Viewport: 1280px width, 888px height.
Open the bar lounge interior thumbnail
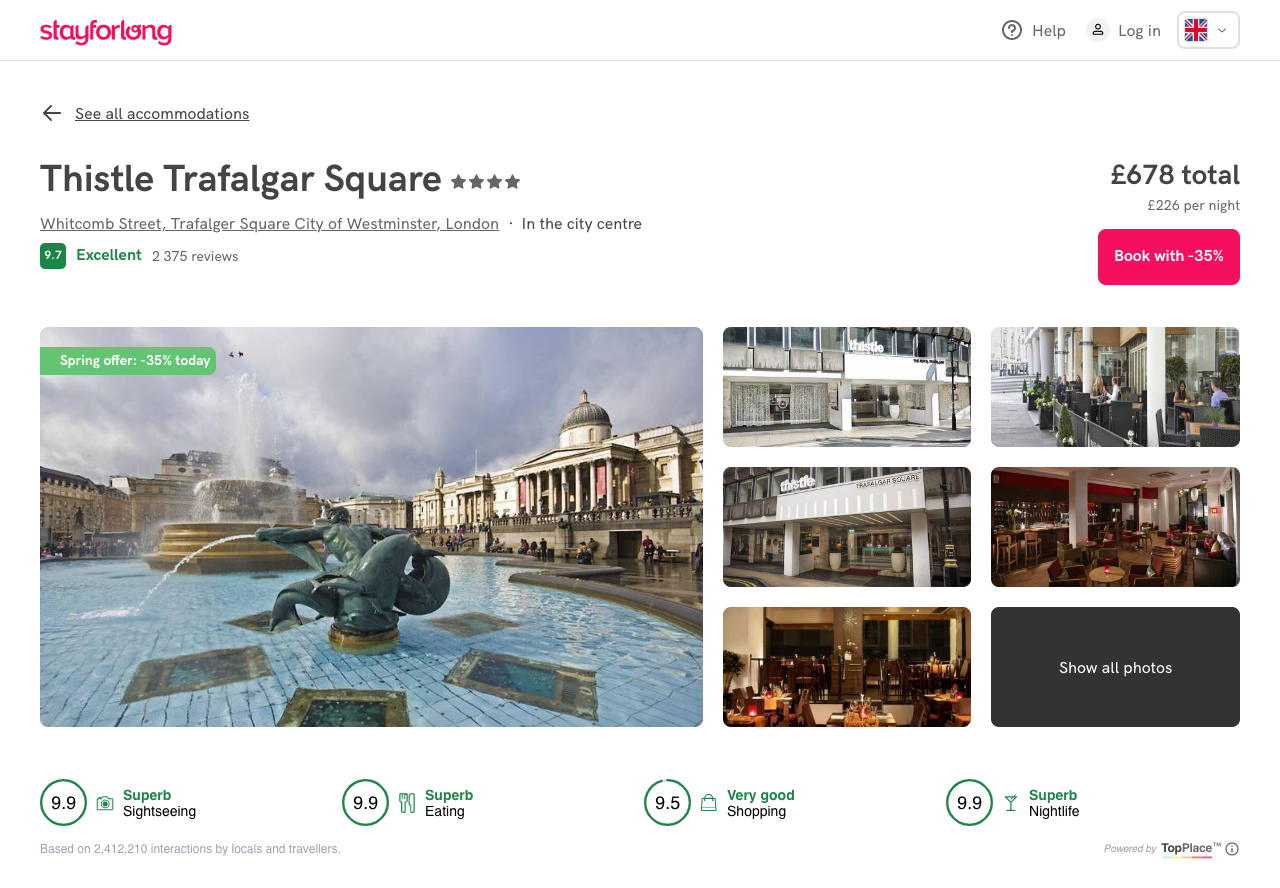pos(1115,527)
